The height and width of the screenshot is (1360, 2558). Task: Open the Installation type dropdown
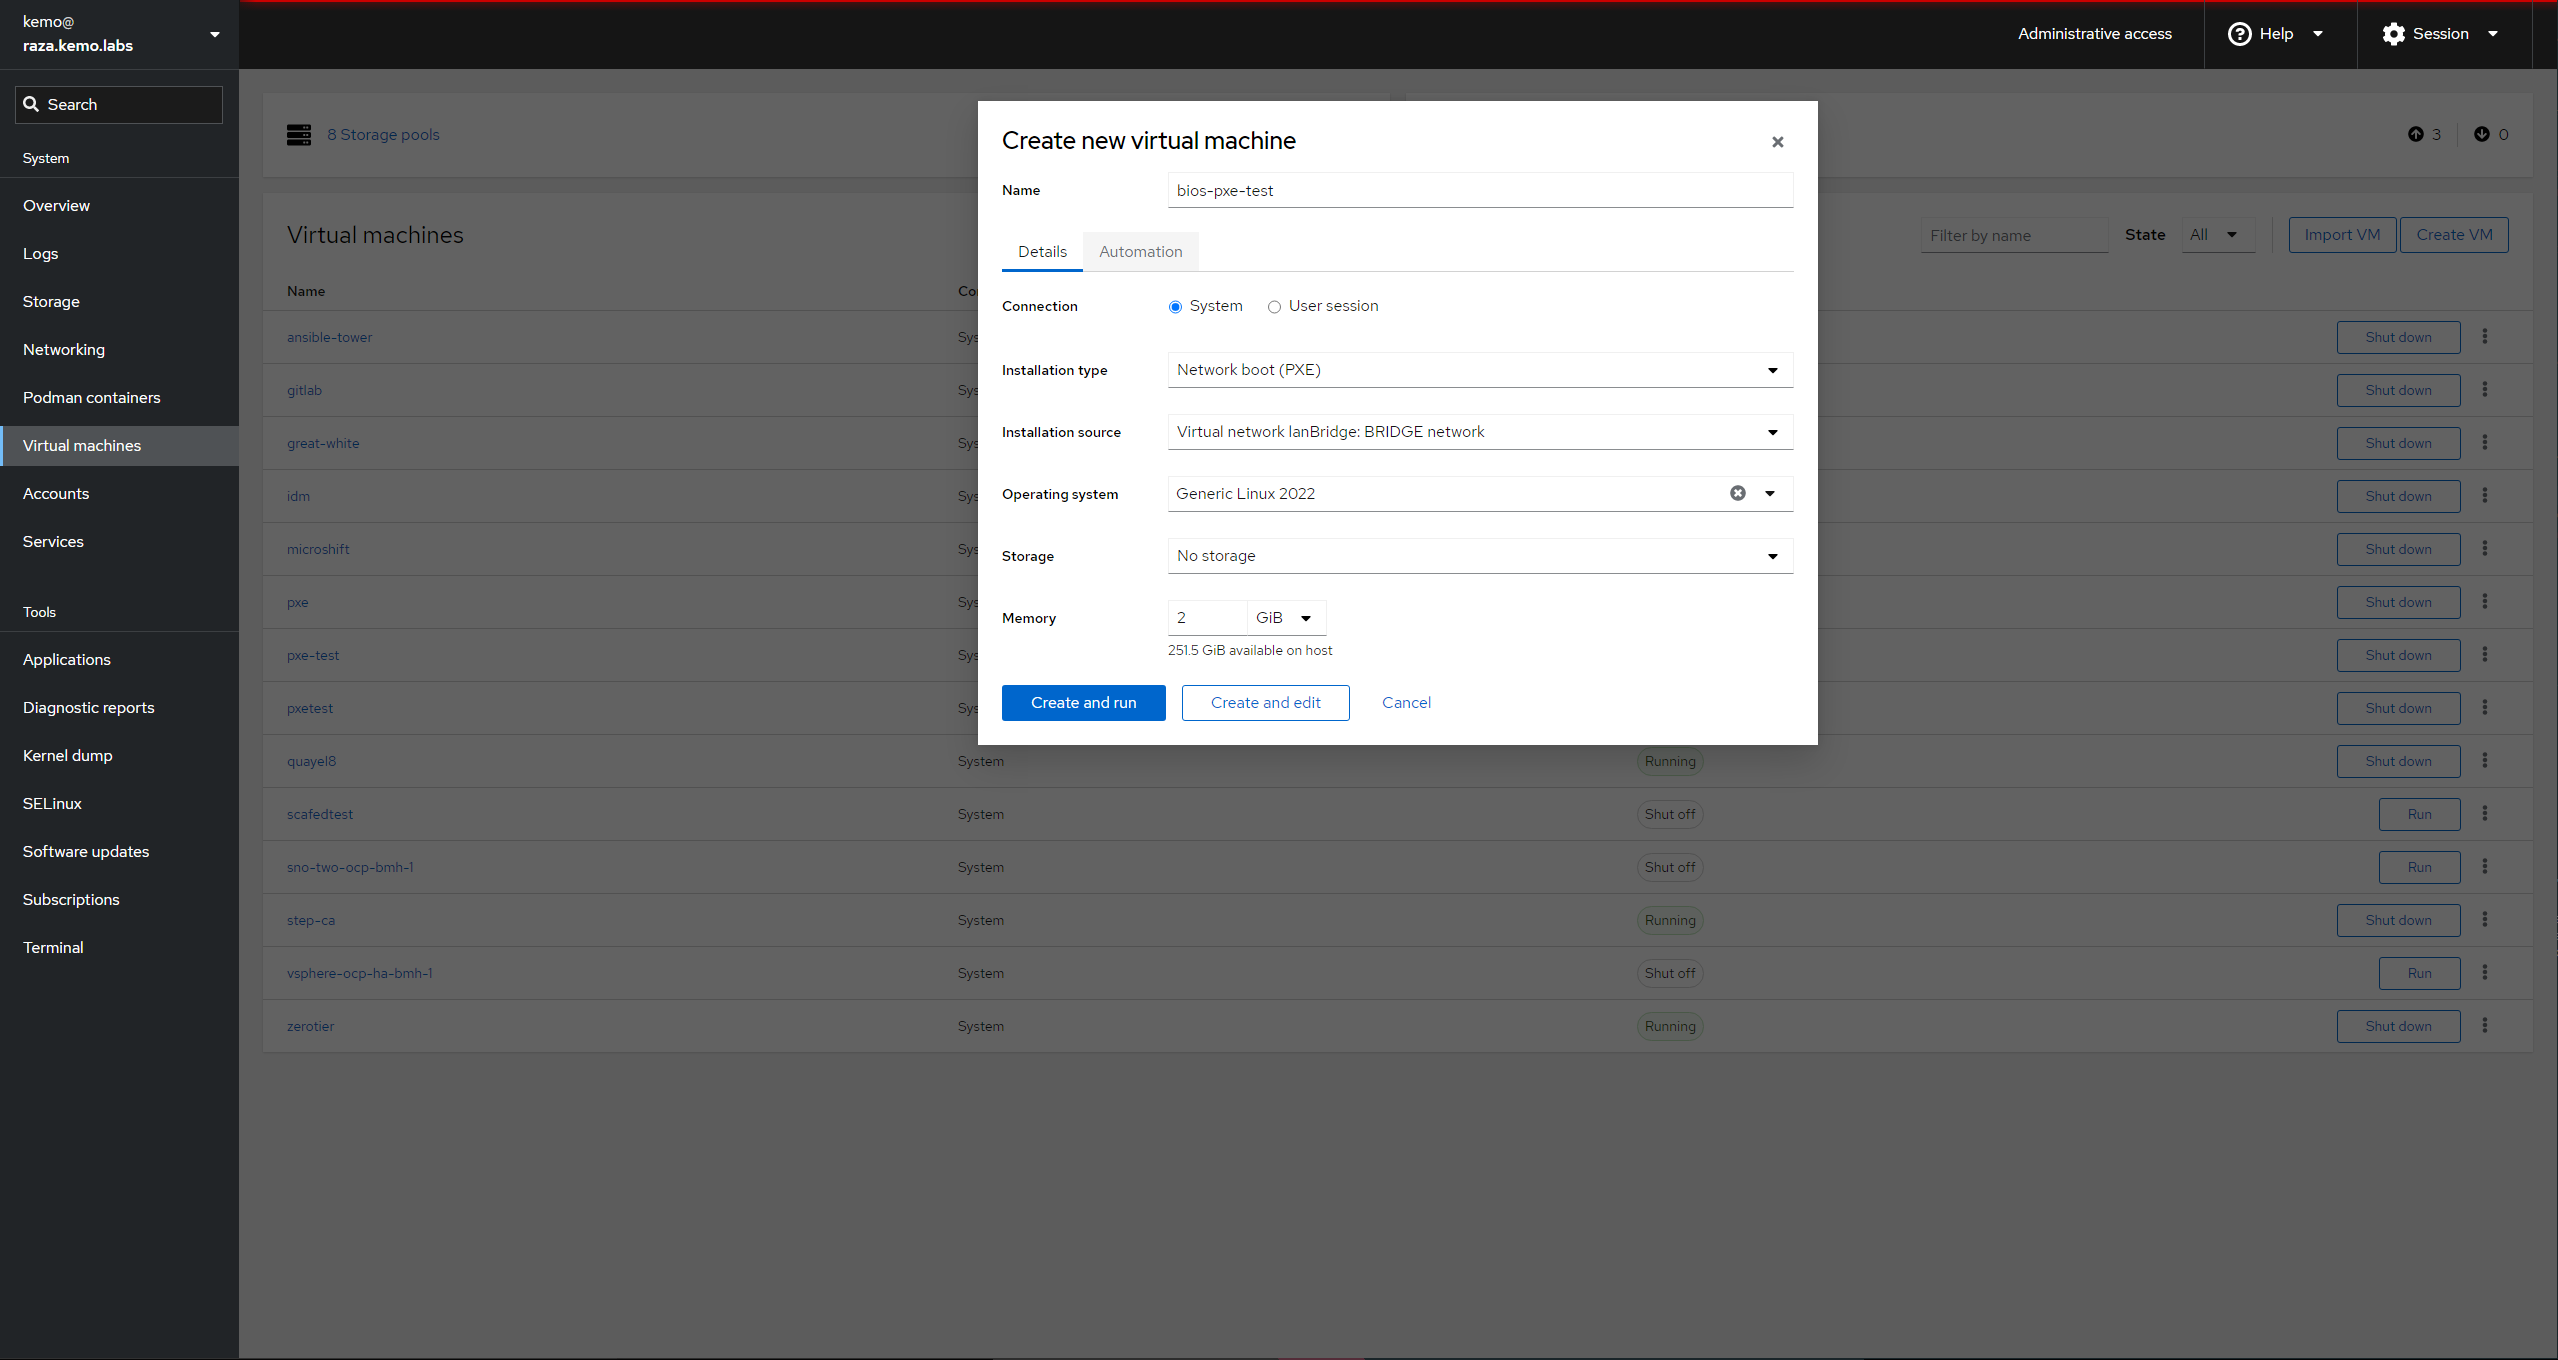pyautogui.click(x=1479, y=370)
